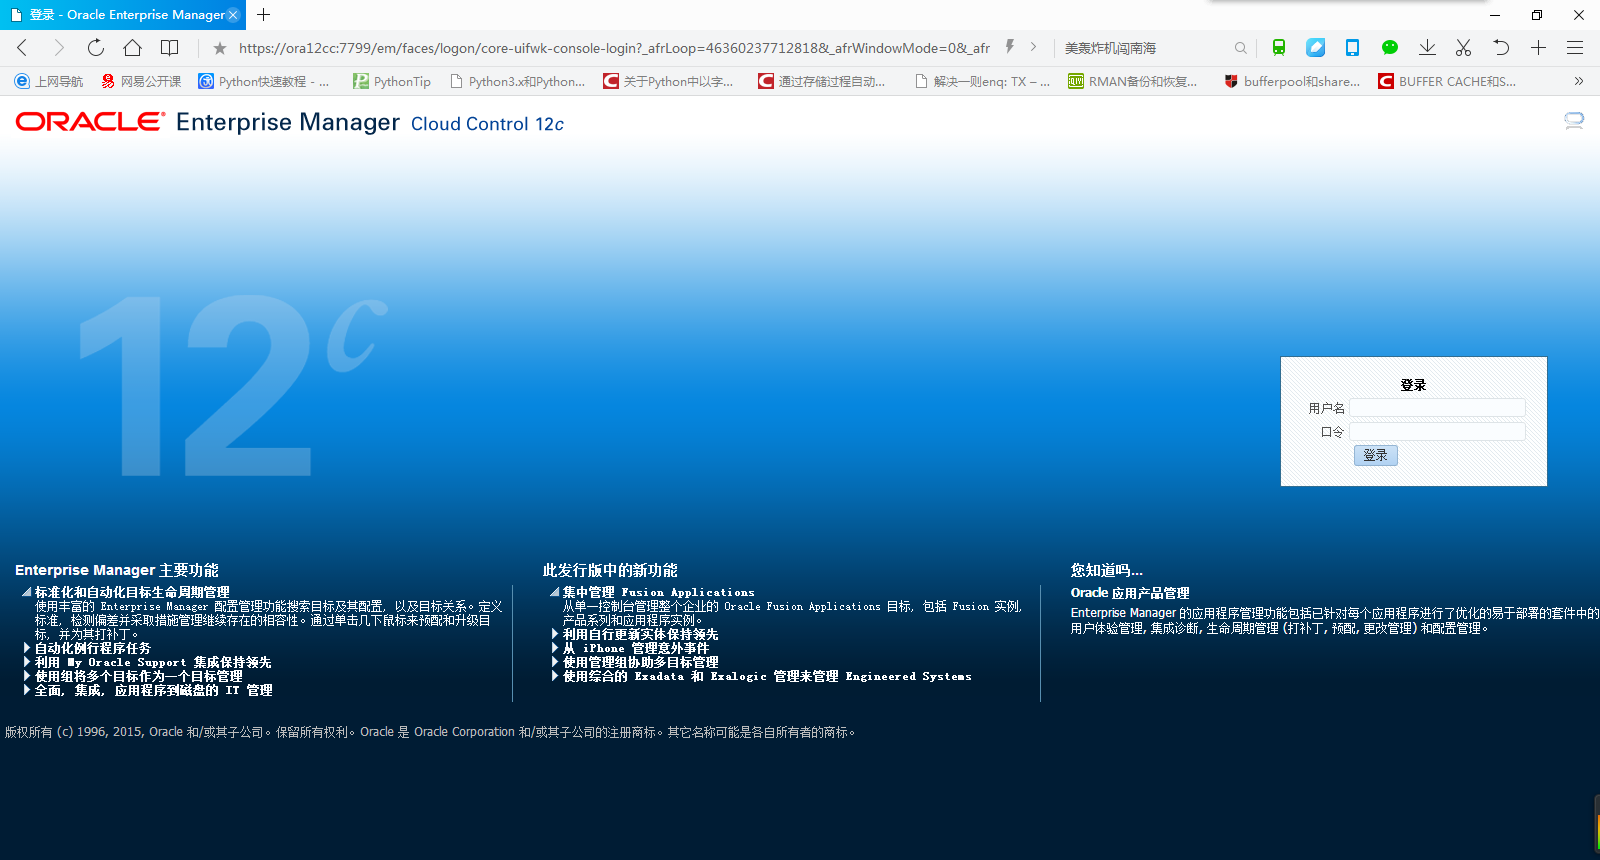This screenshot has height=860, width=1600.
Task: Click the 此发行版中的新功能 heading
Action: click(610, 570)
